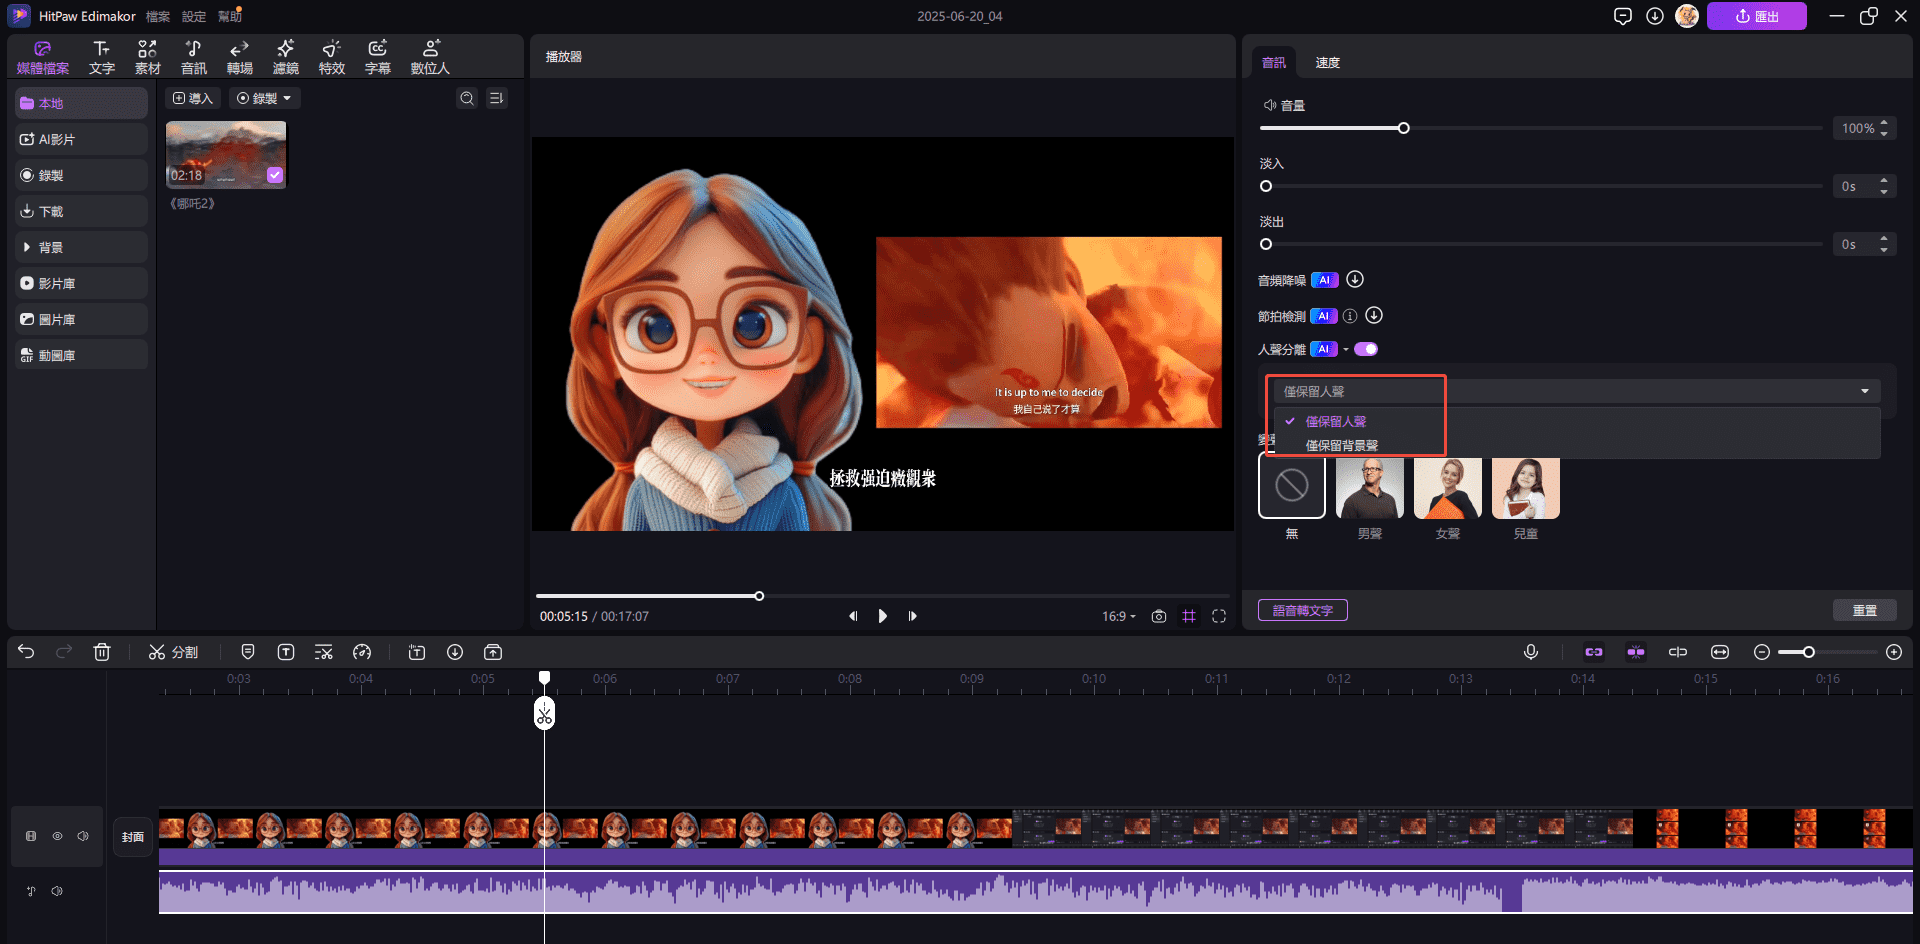Open the 數位人 digital human tab
This screenshot has height=944, width=1920.
(431, 58)
